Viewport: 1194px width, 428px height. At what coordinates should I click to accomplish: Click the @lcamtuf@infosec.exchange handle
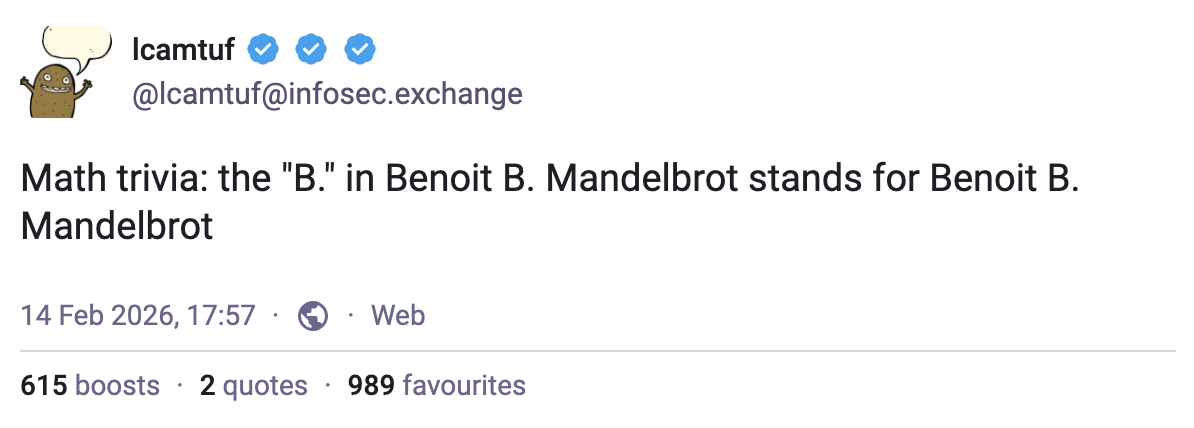click(x=327, y=94)
